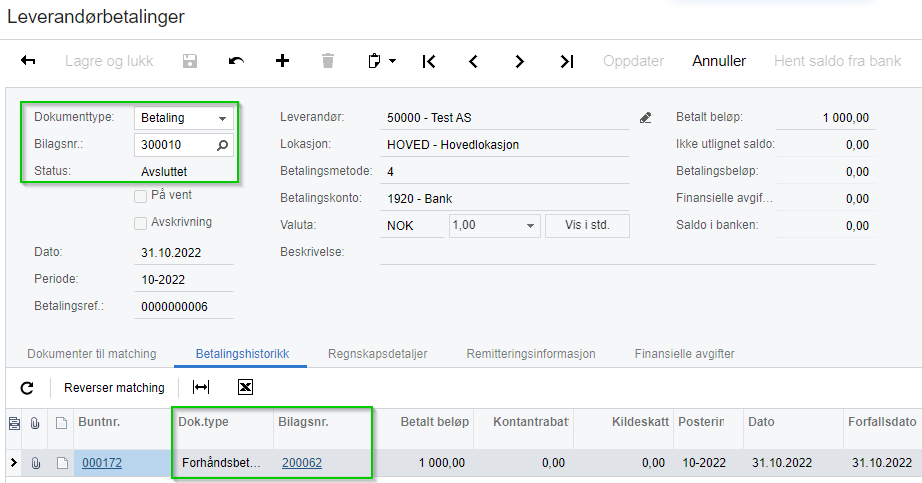This screenshot has width=922, height=483.
Task: Click Reverser matching
Action: click(x=114, y=388)
